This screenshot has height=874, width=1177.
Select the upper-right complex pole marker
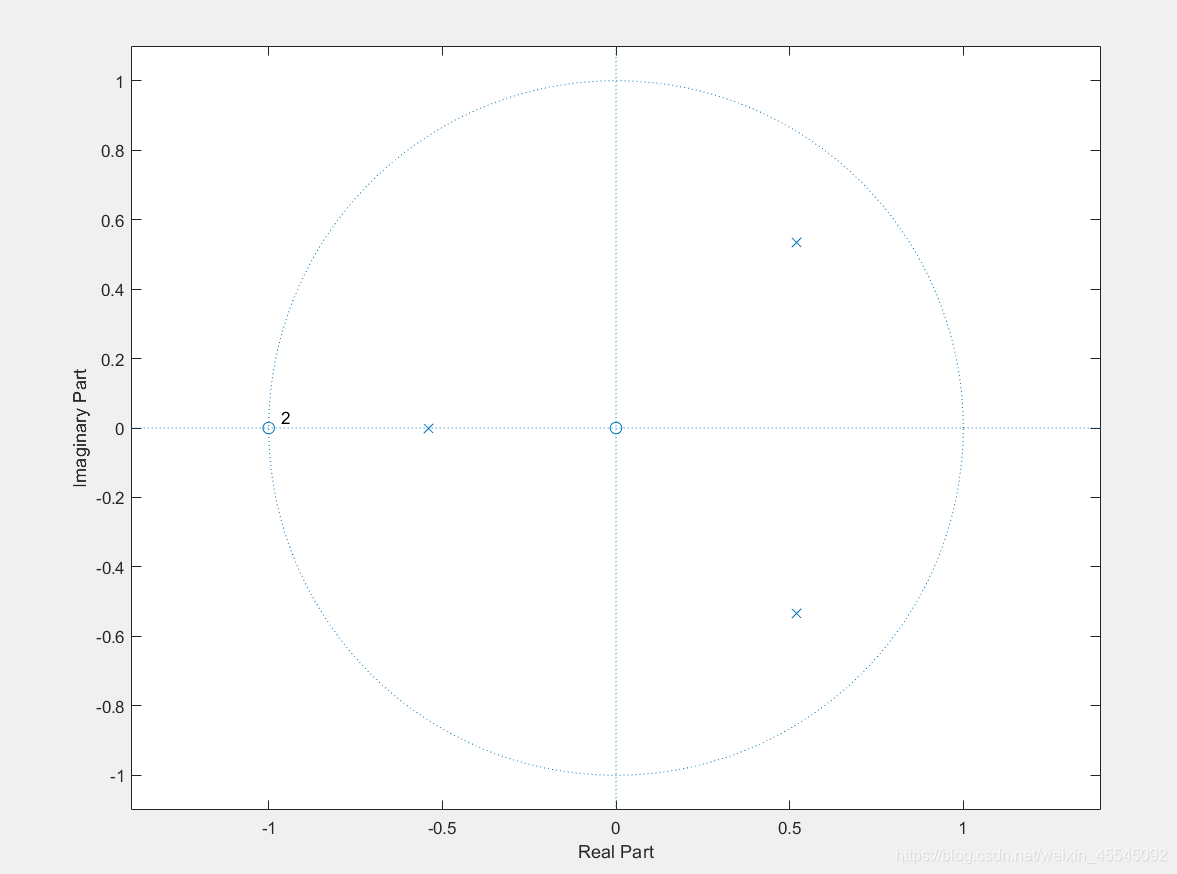point(796,243)
